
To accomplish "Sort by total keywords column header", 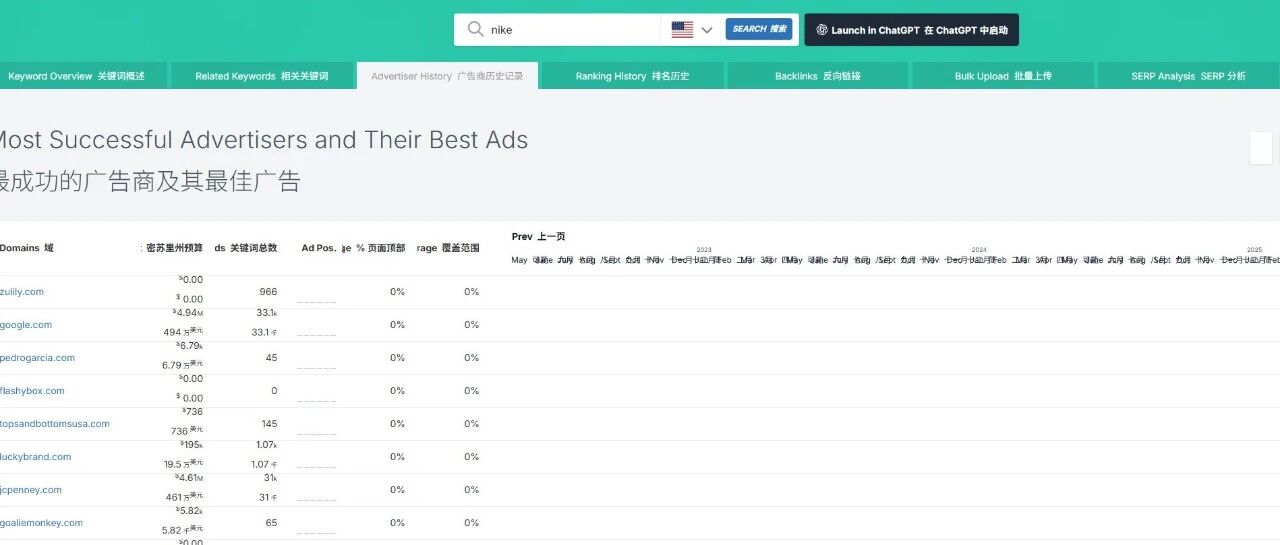I will 246,248.
